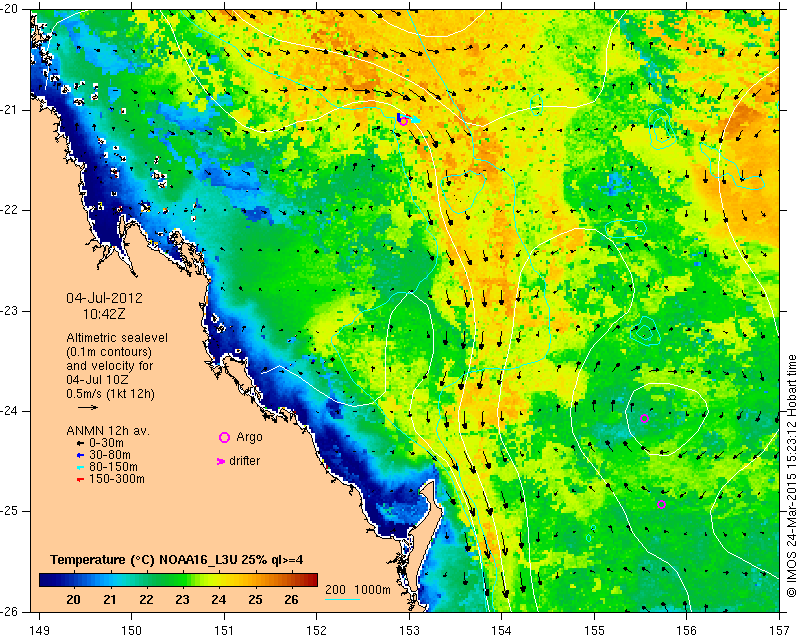Click the '30-80m' depth label
The image size is (800, 640).
(x=110, y=455)
